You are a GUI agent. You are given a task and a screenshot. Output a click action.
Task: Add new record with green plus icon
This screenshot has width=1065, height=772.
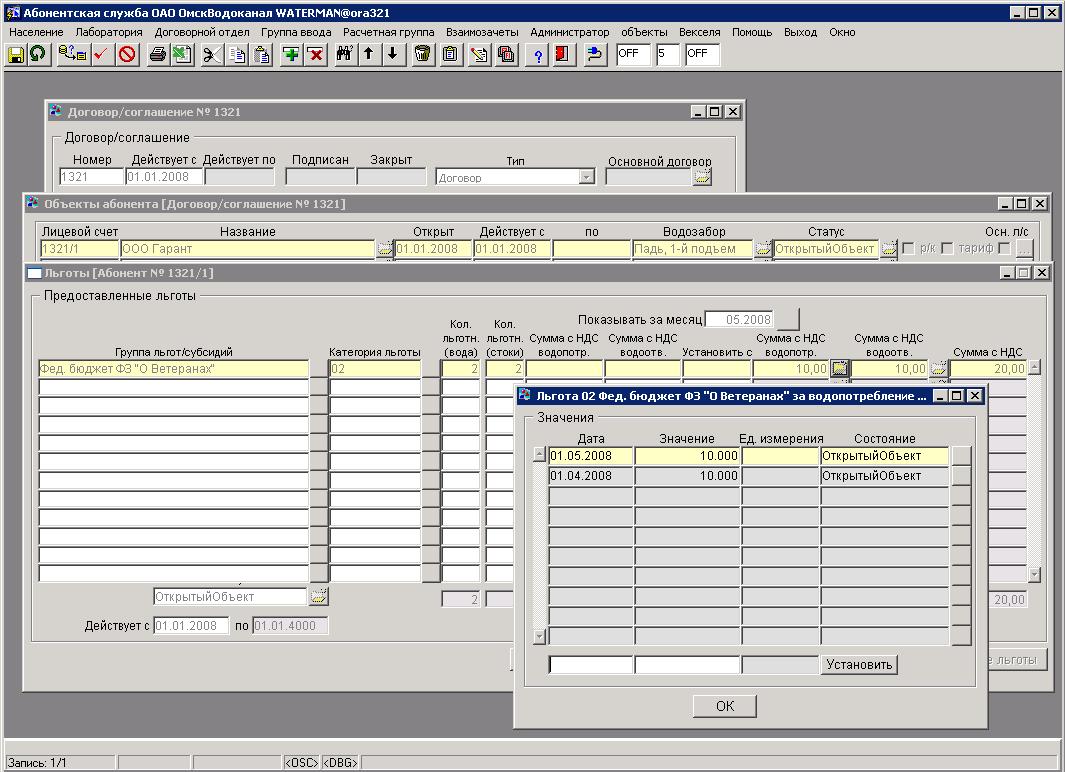point(291,55)
